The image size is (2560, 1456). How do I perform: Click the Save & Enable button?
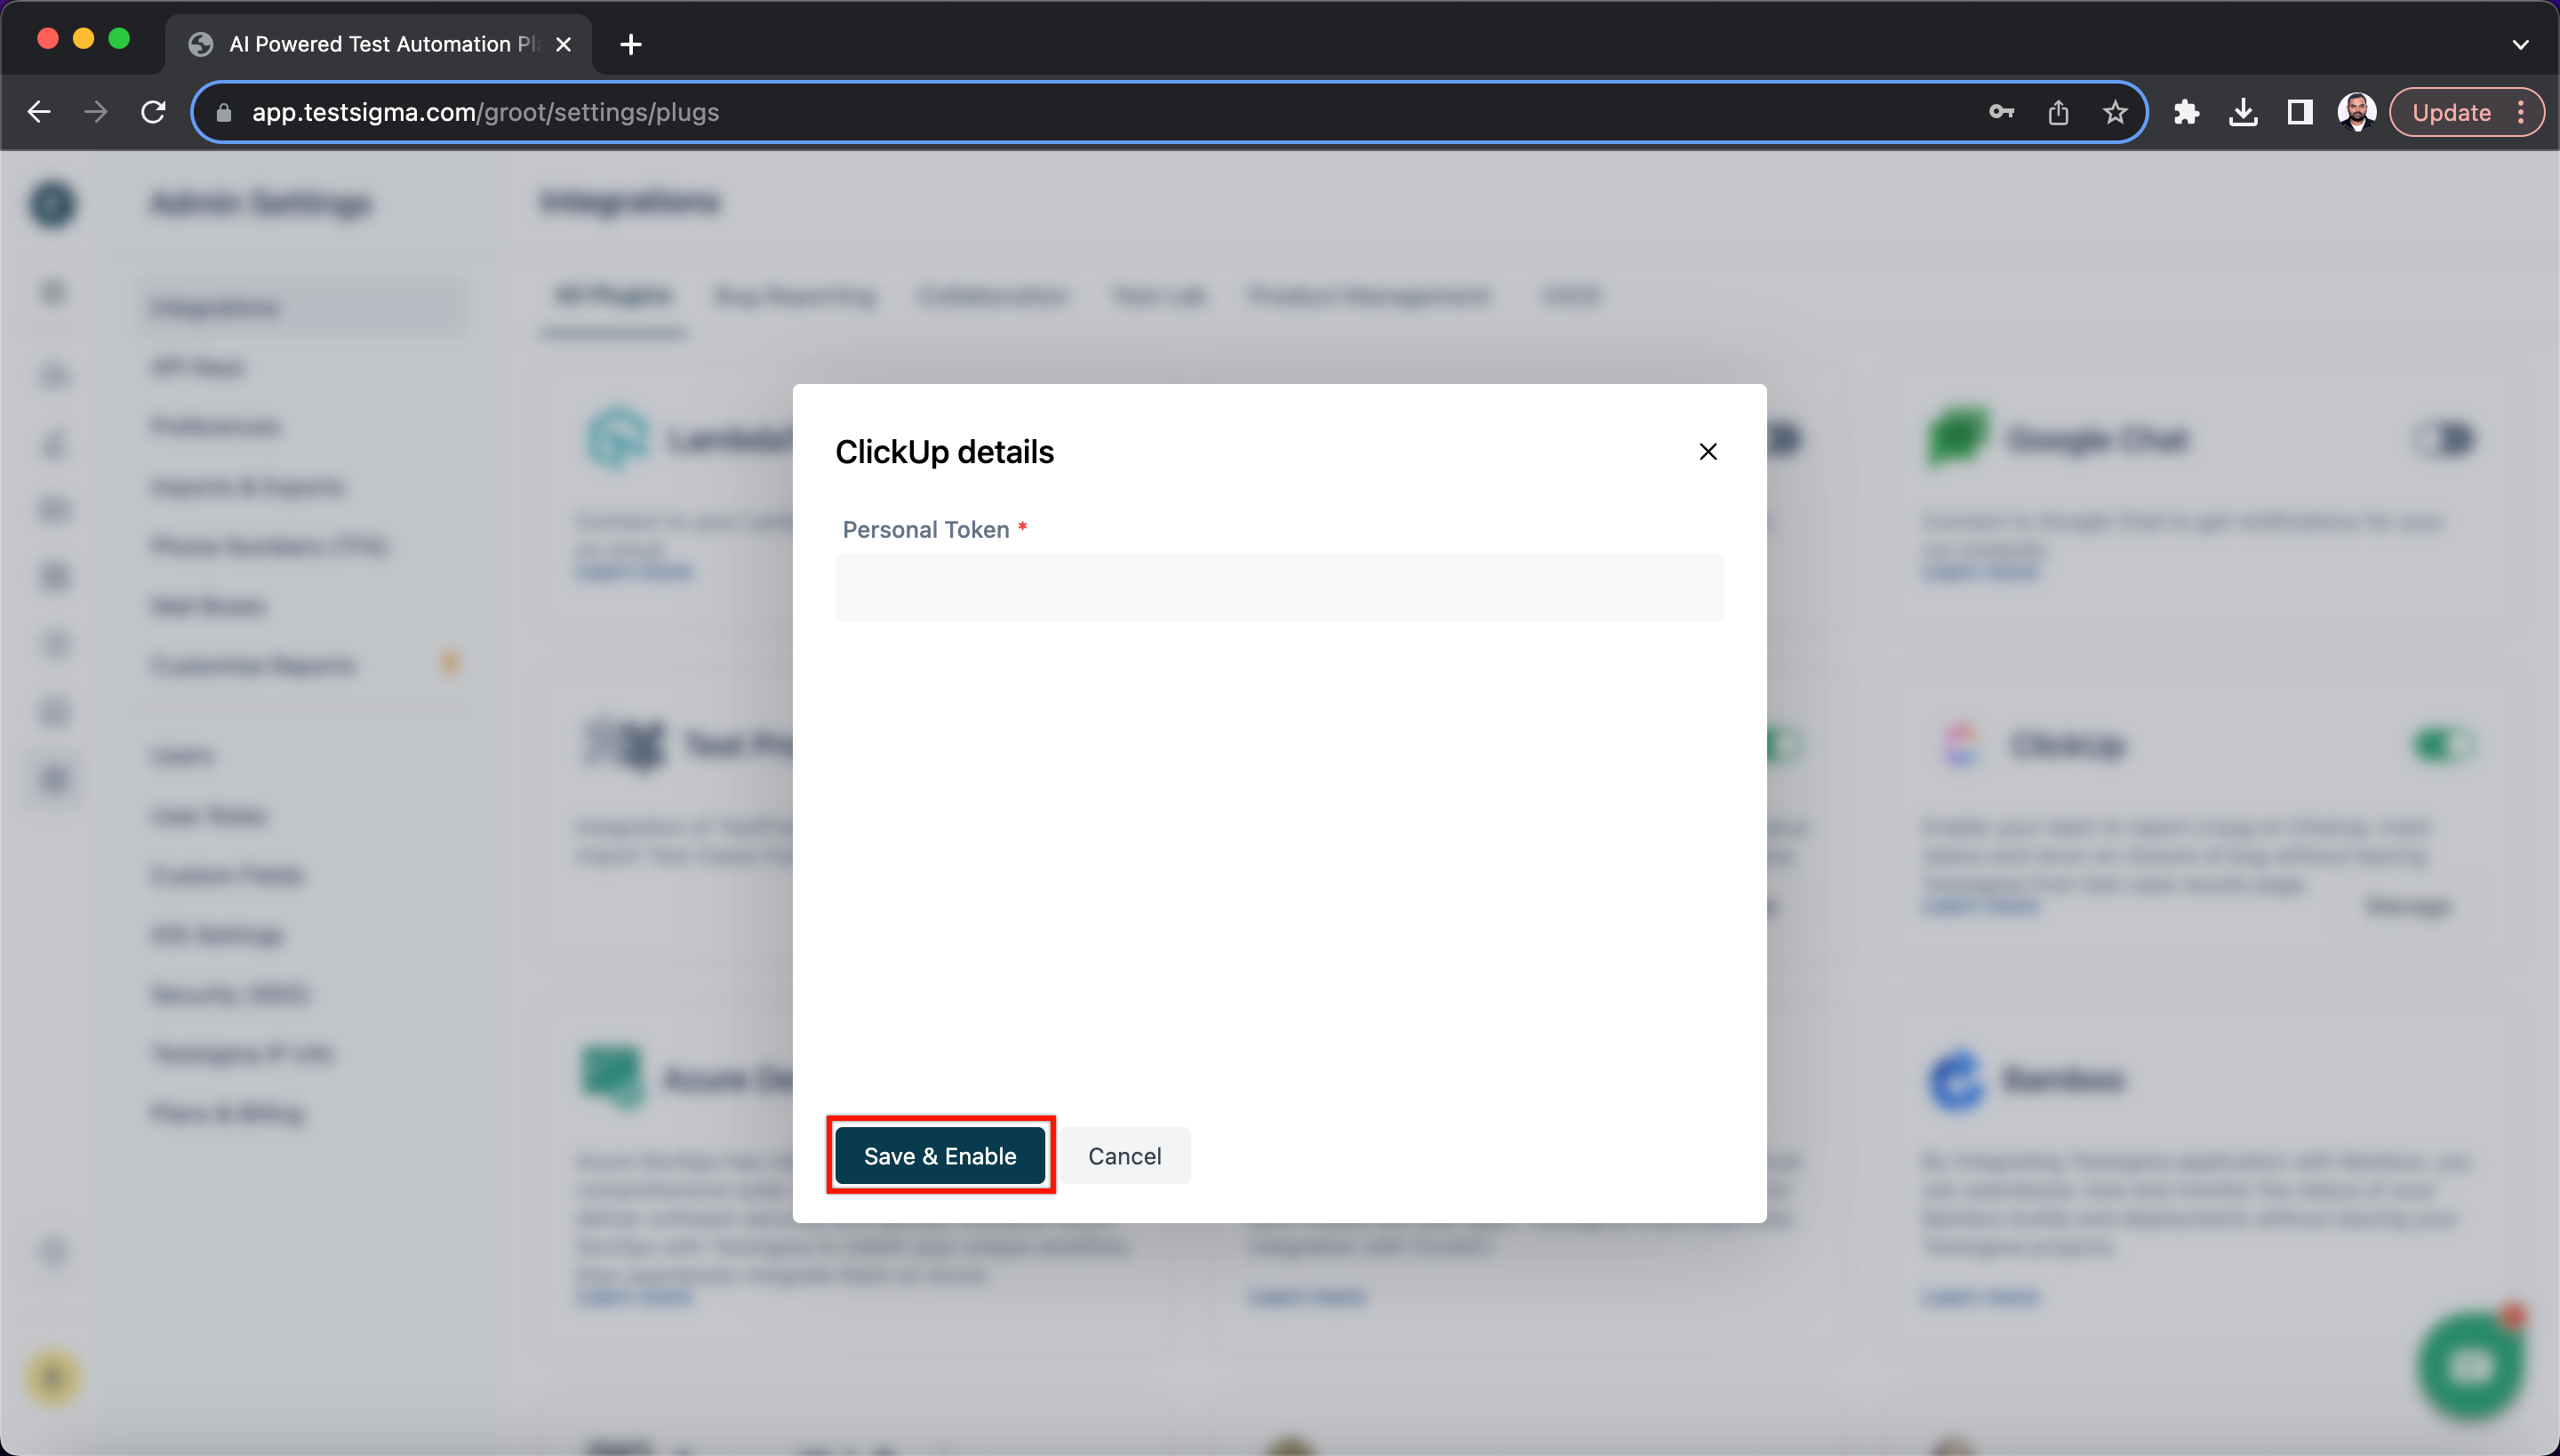[939, 1156]
